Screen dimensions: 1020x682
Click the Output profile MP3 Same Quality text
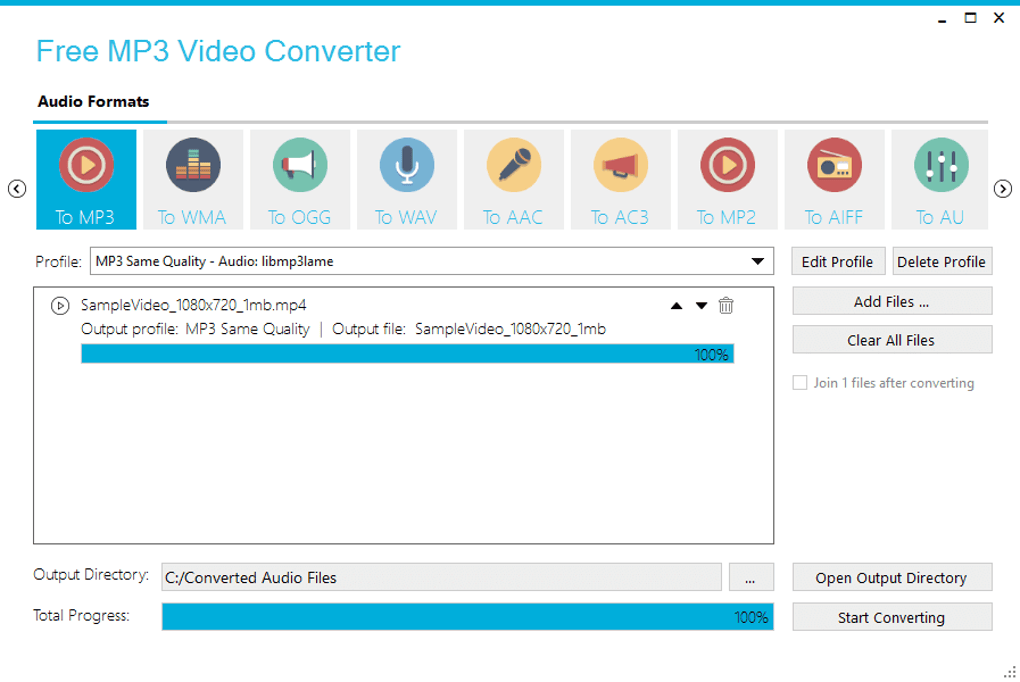195,329
